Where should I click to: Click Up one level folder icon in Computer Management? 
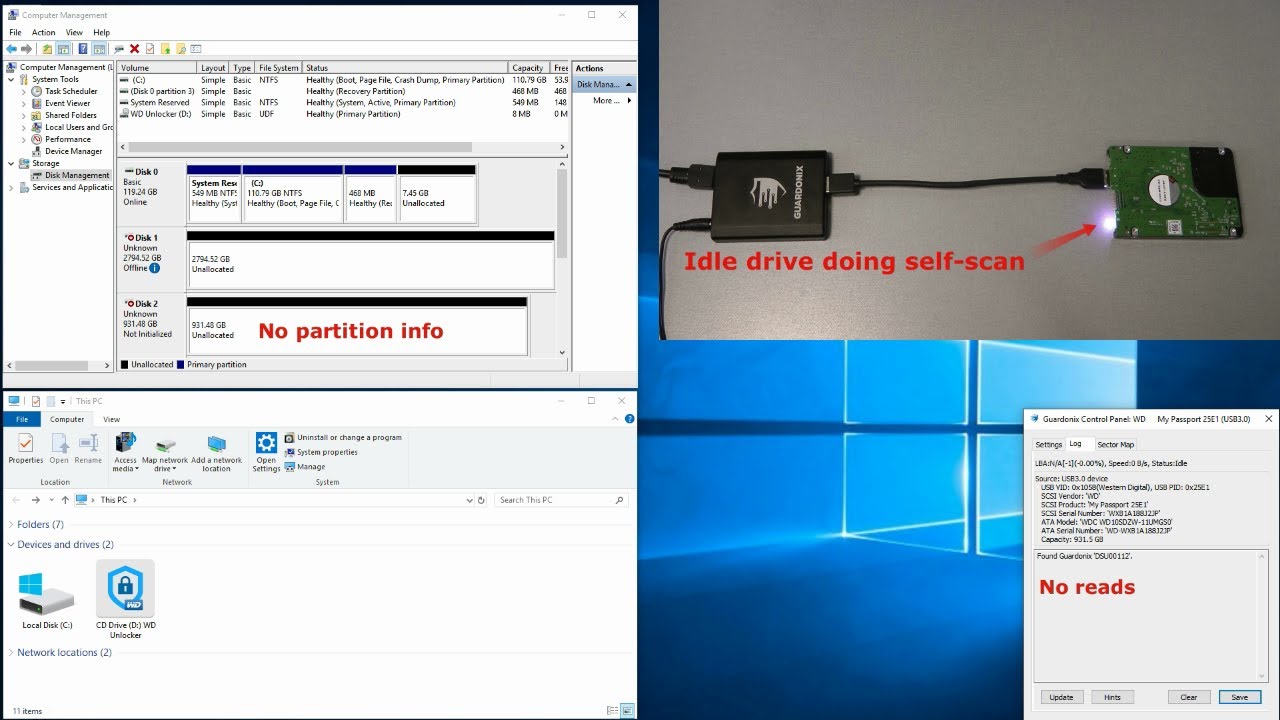coord(47,48)
